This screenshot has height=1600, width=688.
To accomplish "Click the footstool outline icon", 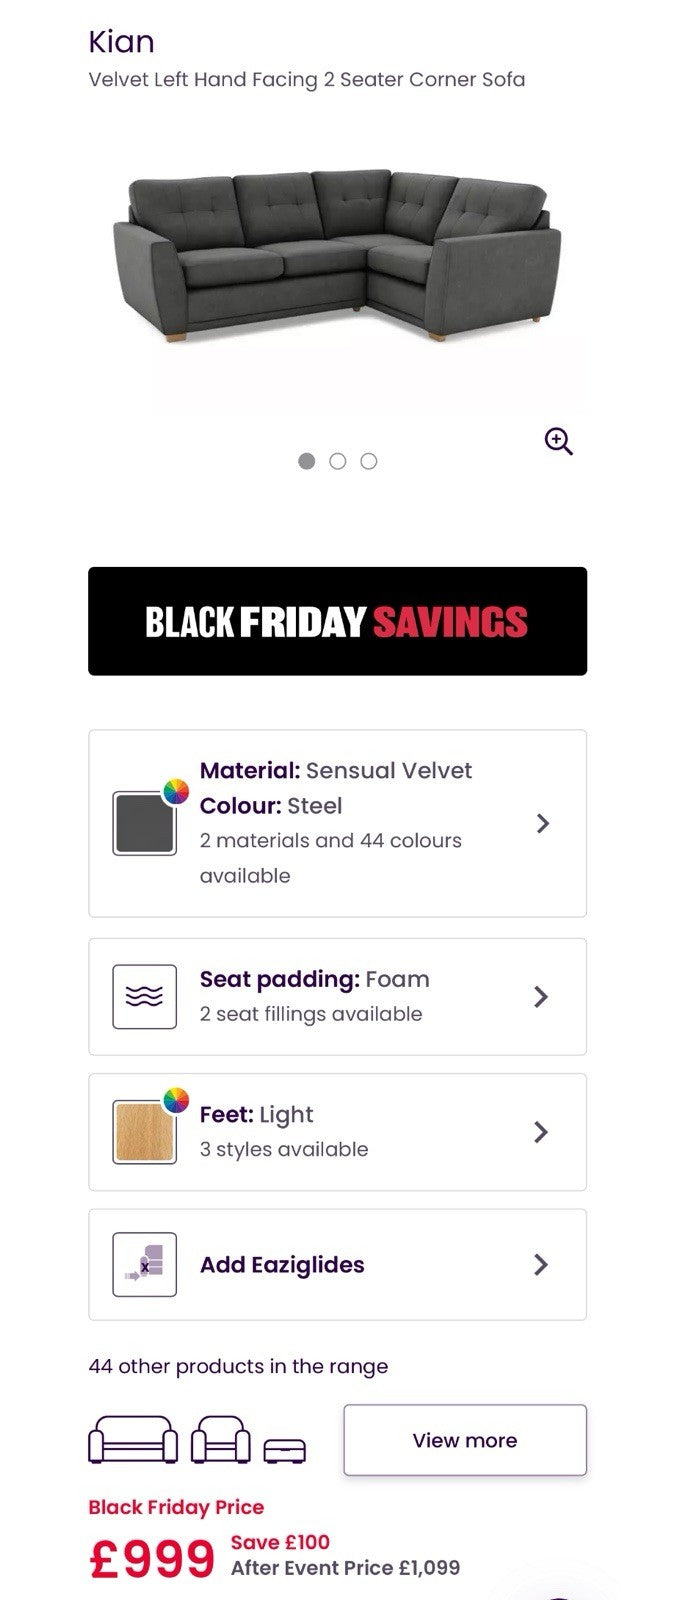I will [x=285, y=1450].
